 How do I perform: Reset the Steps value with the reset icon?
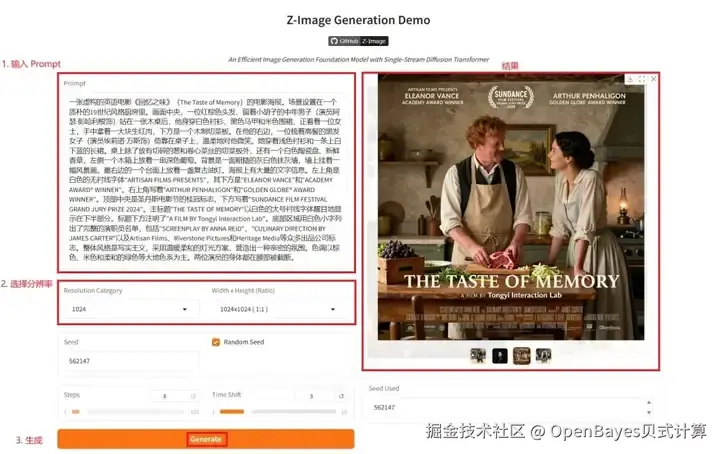click(x=193, y=396)
